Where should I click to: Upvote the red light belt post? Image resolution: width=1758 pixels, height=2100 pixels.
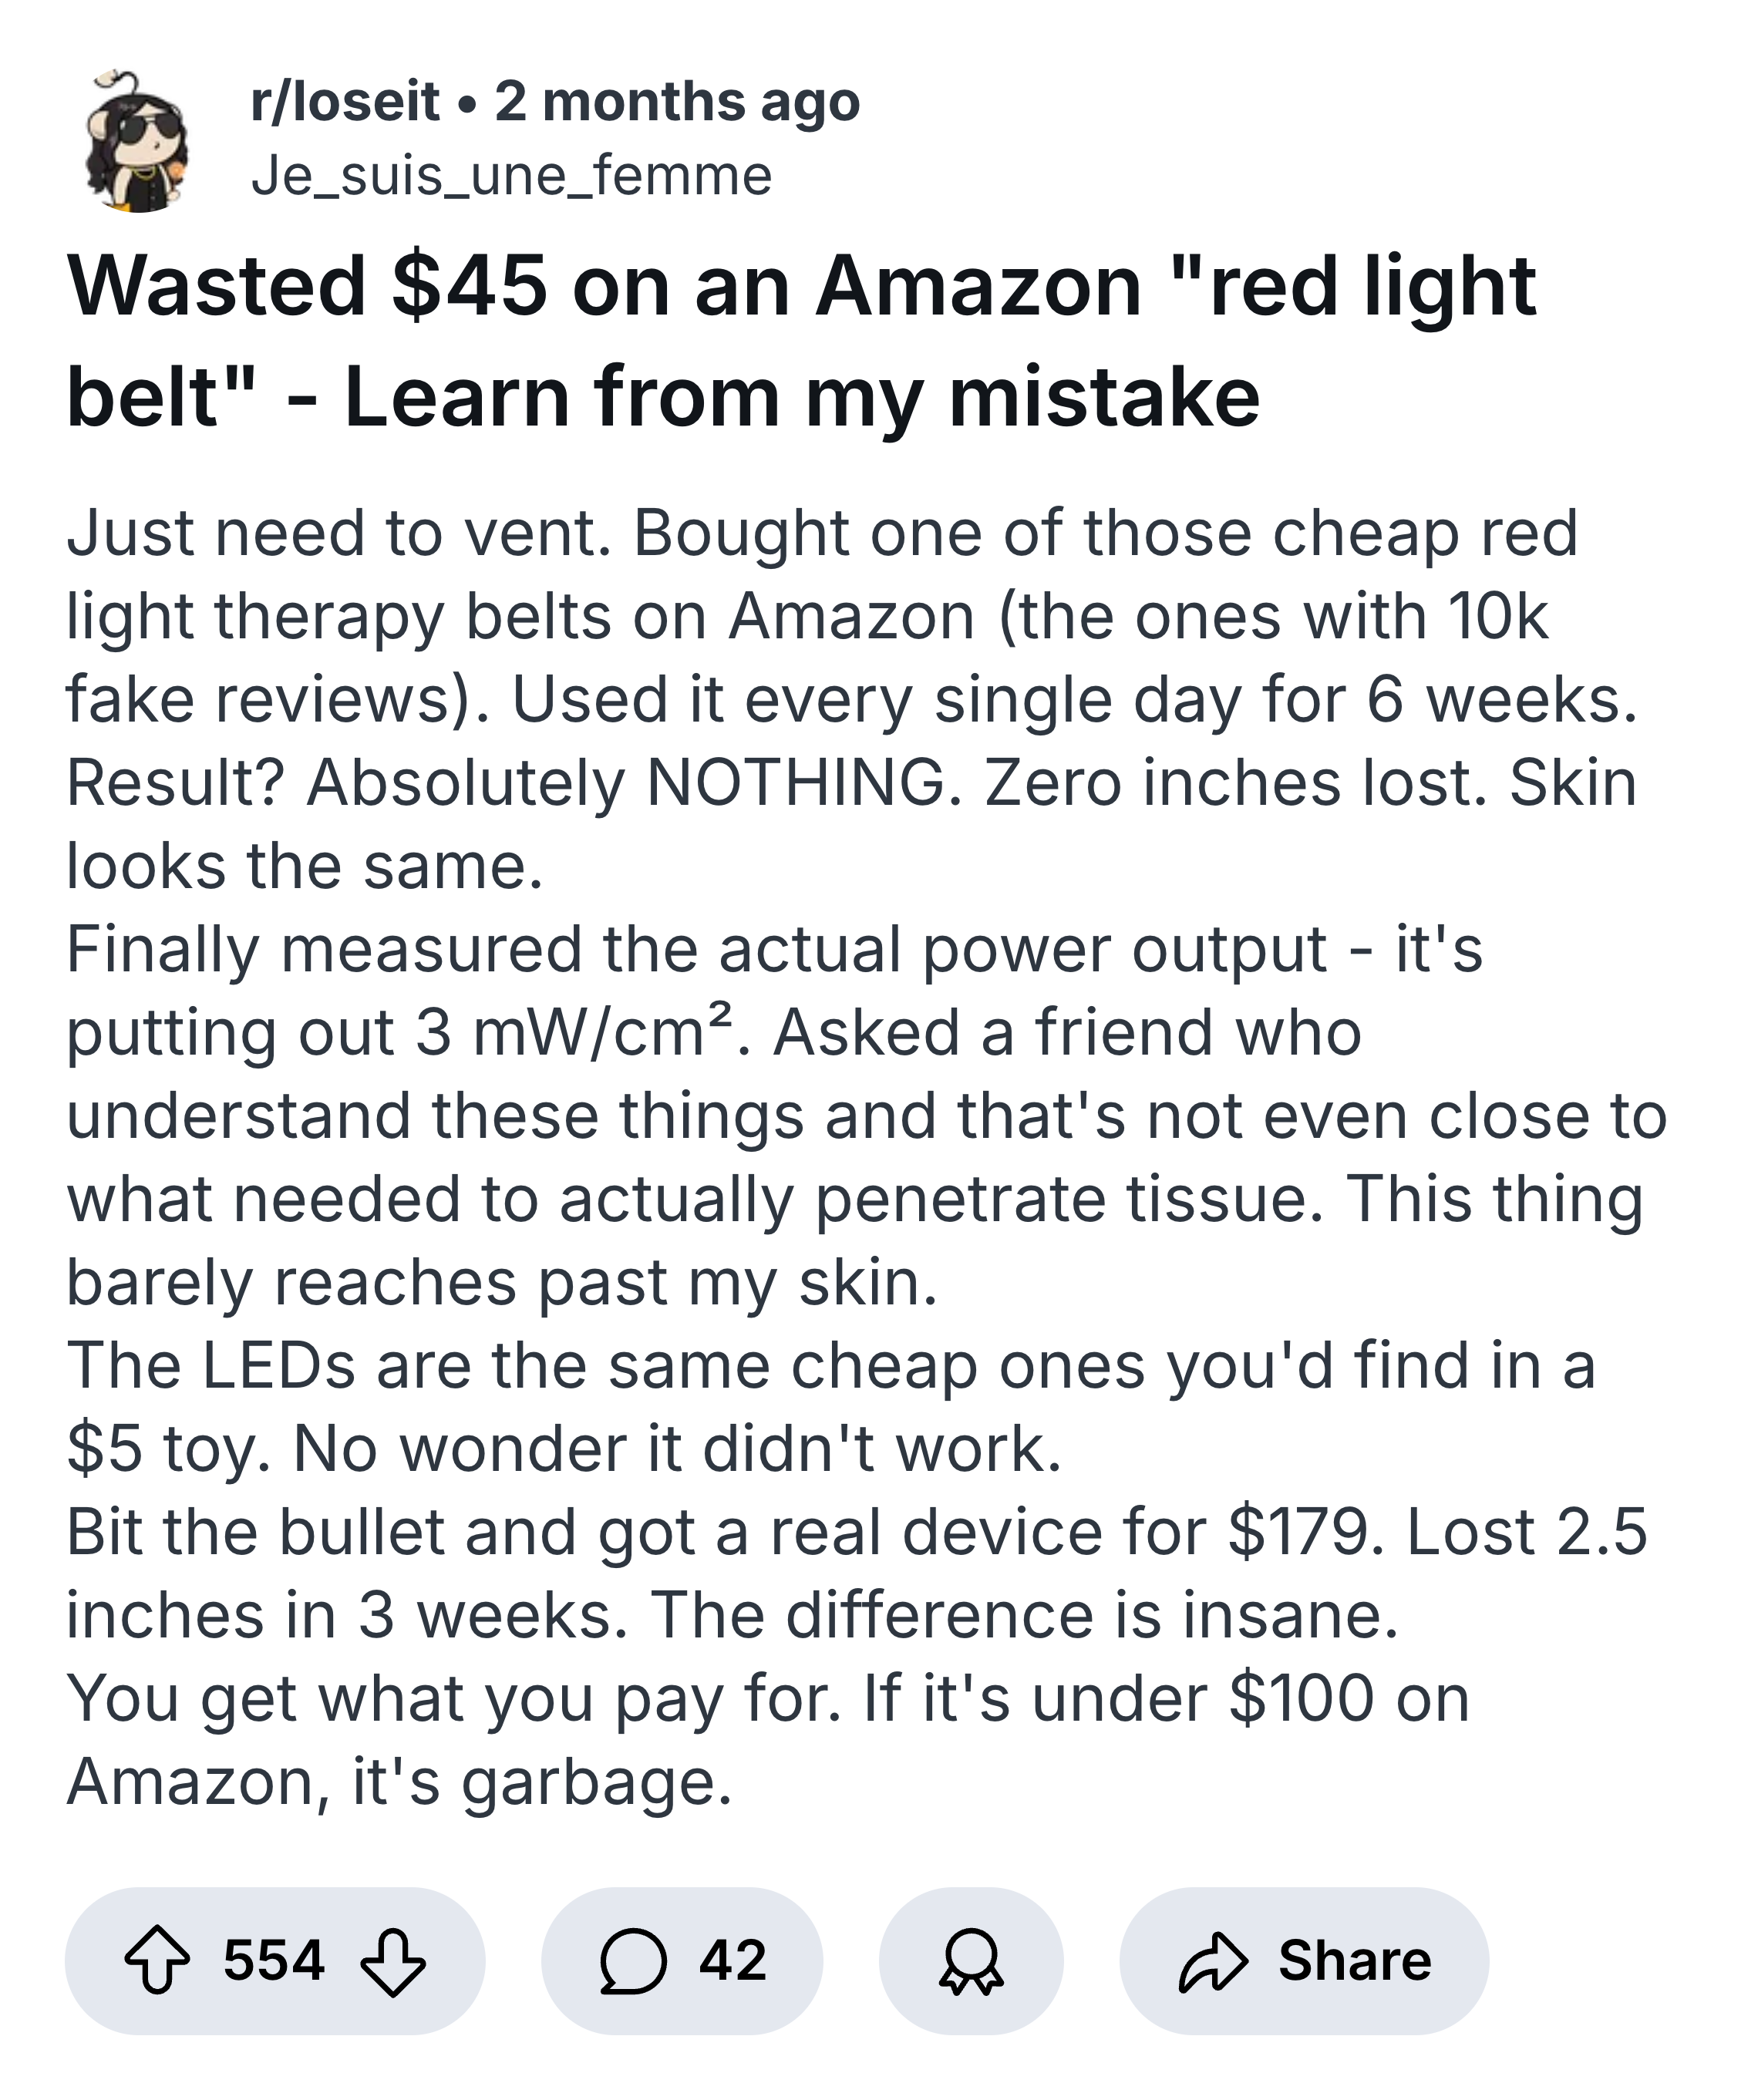click(x=156, y=1960)
